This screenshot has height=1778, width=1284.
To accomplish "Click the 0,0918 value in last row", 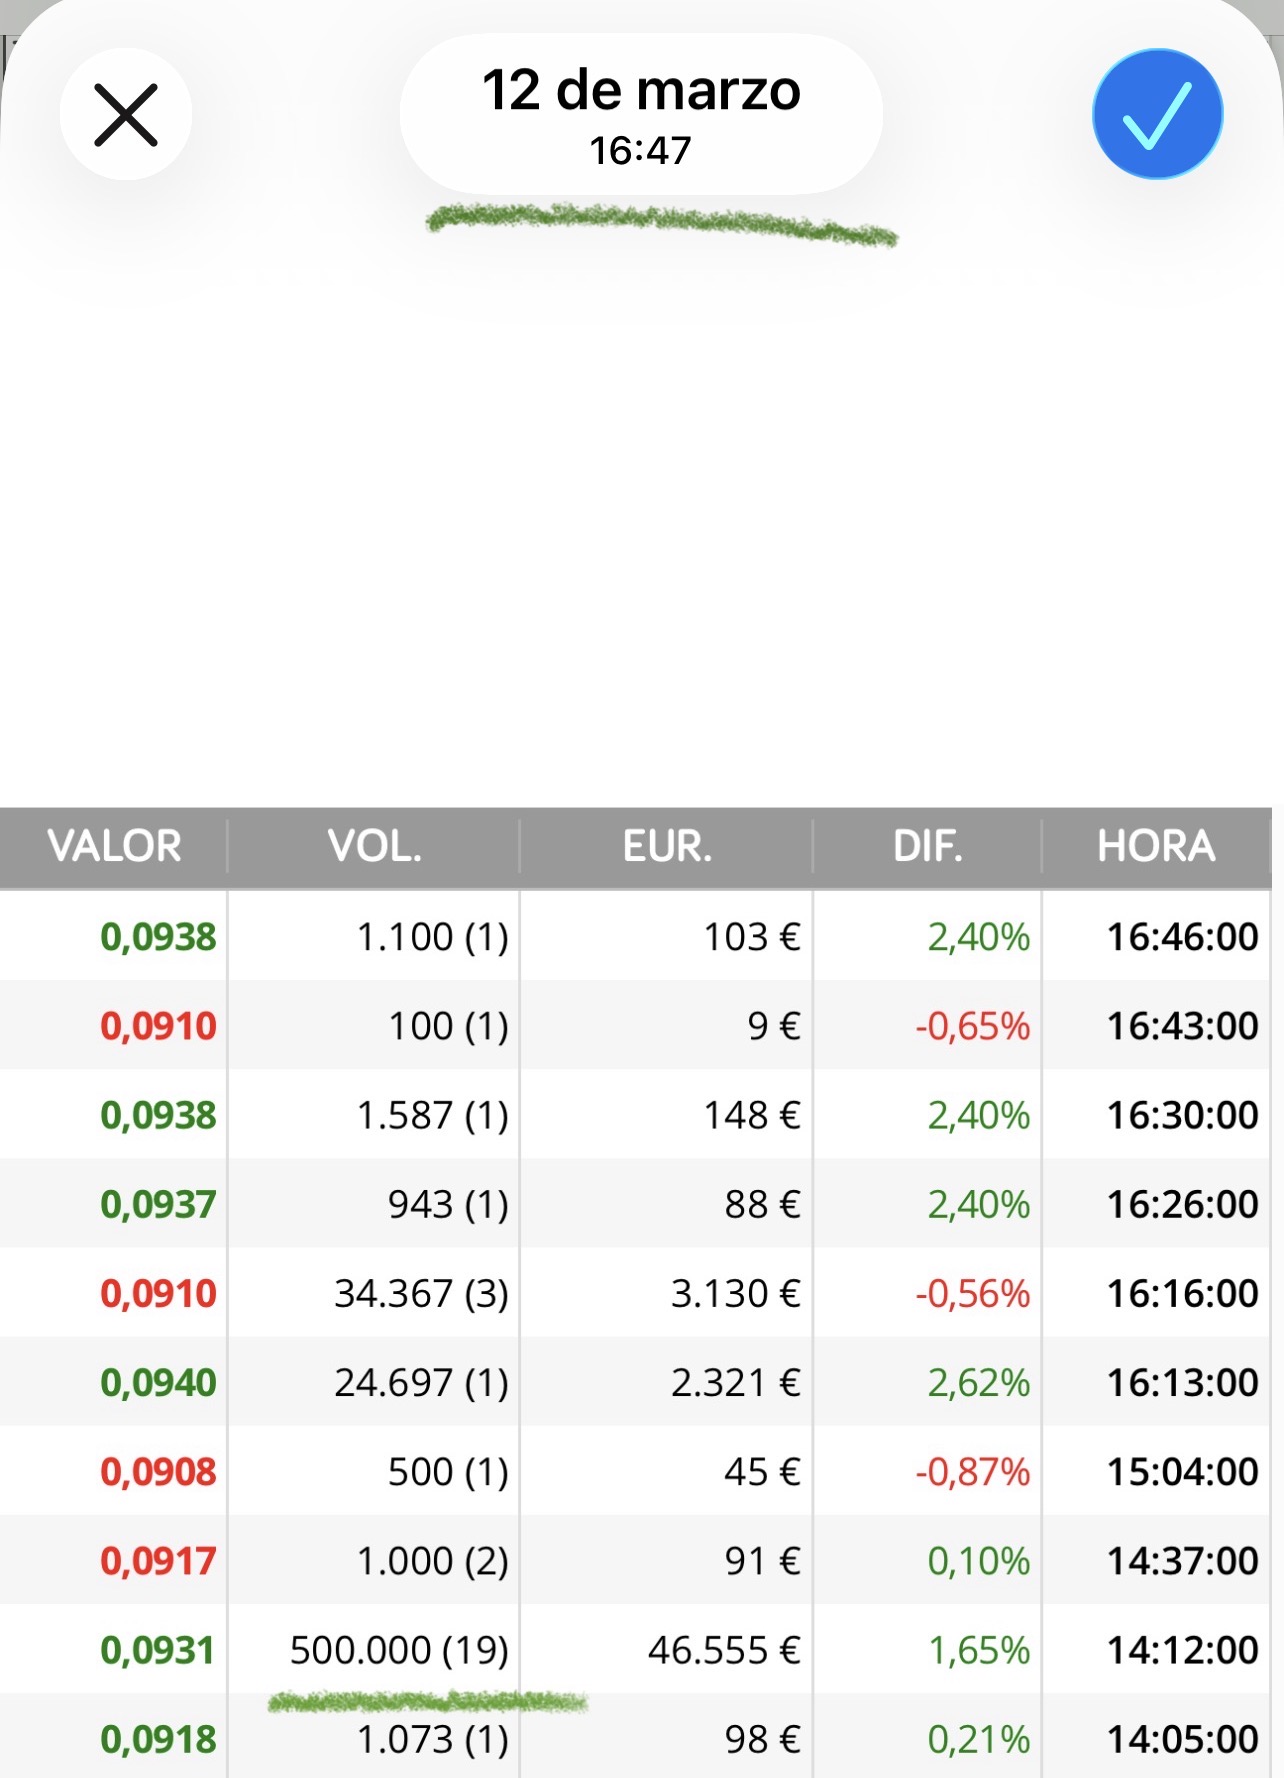I will pyautogui.click(x=158, y=1739).
